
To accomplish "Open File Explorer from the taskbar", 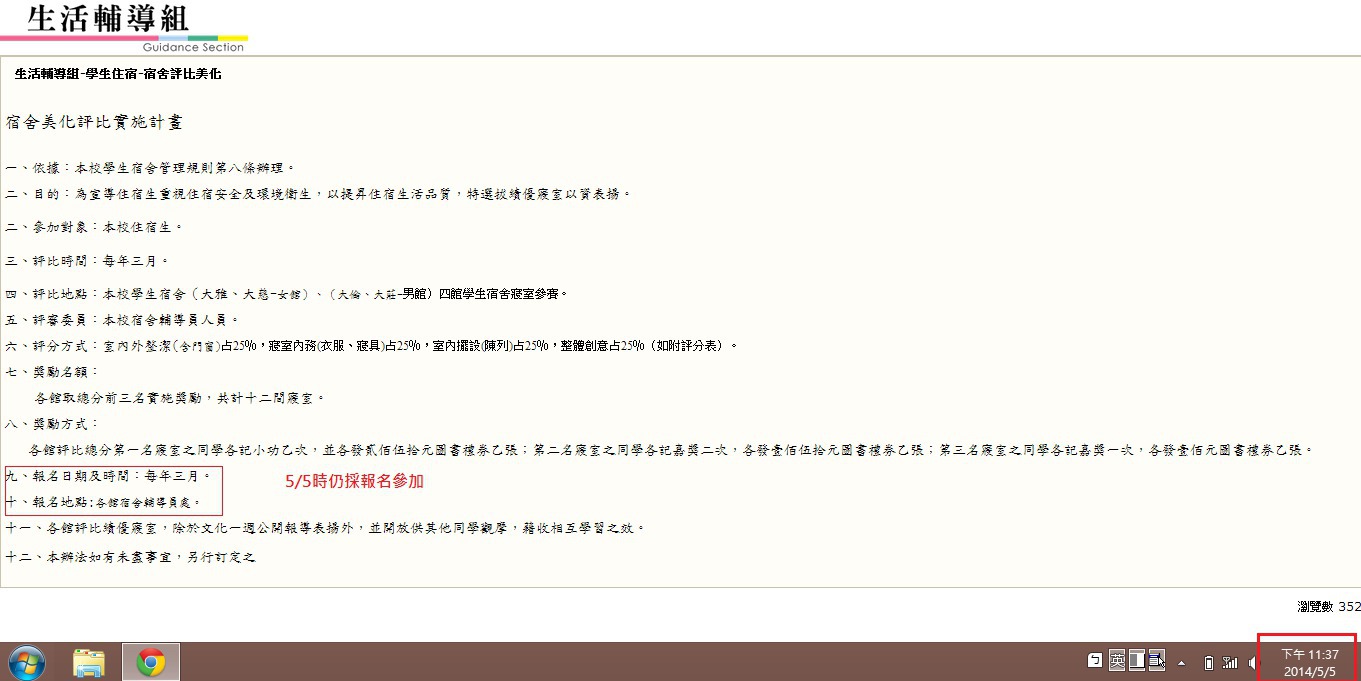I will pos(89,662).
